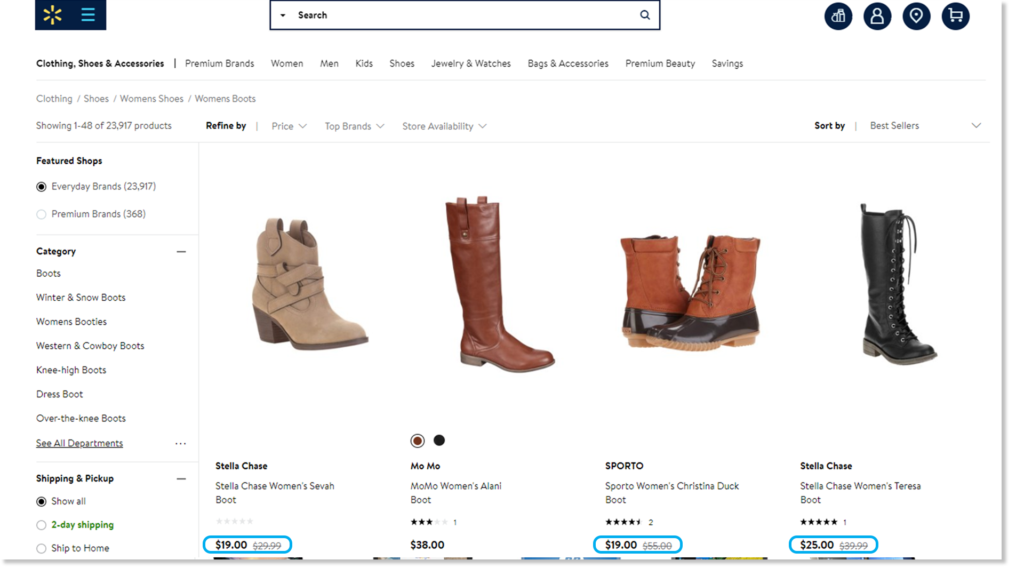Open the reorder items icon
Image resolution: width=1024 pixels, height=576 pixels.
coord(838,16)
